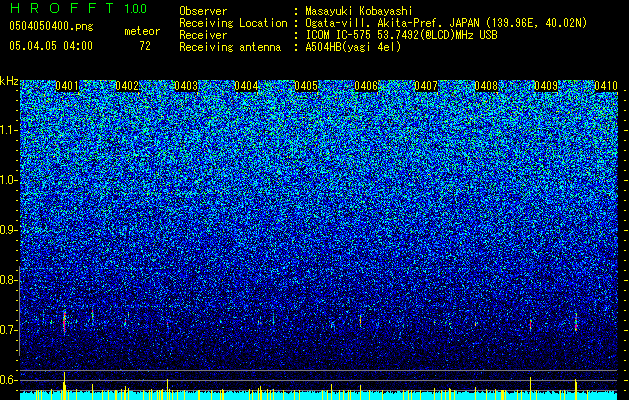Click the 0406 time marker label
Viewport: 629px width, 400px height.
coord(366,86)
